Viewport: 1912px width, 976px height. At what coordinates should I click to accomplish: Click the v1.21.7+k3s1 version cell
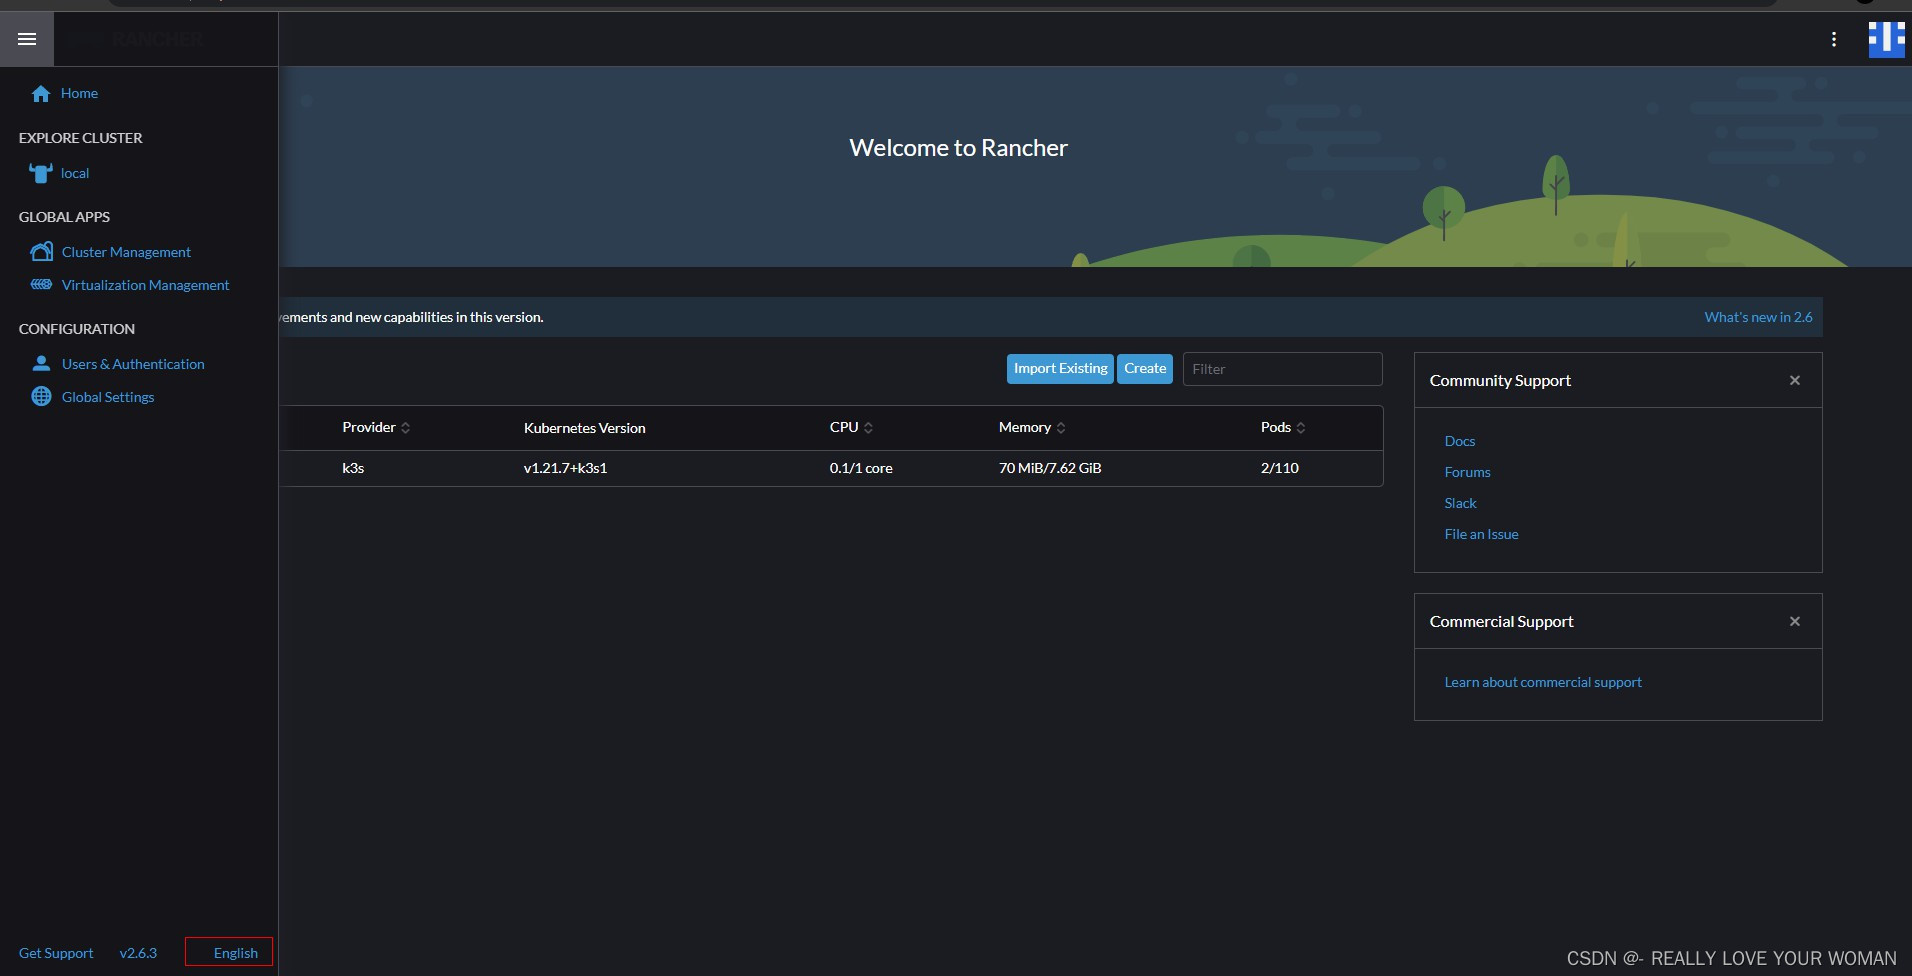tap(565, 468)
